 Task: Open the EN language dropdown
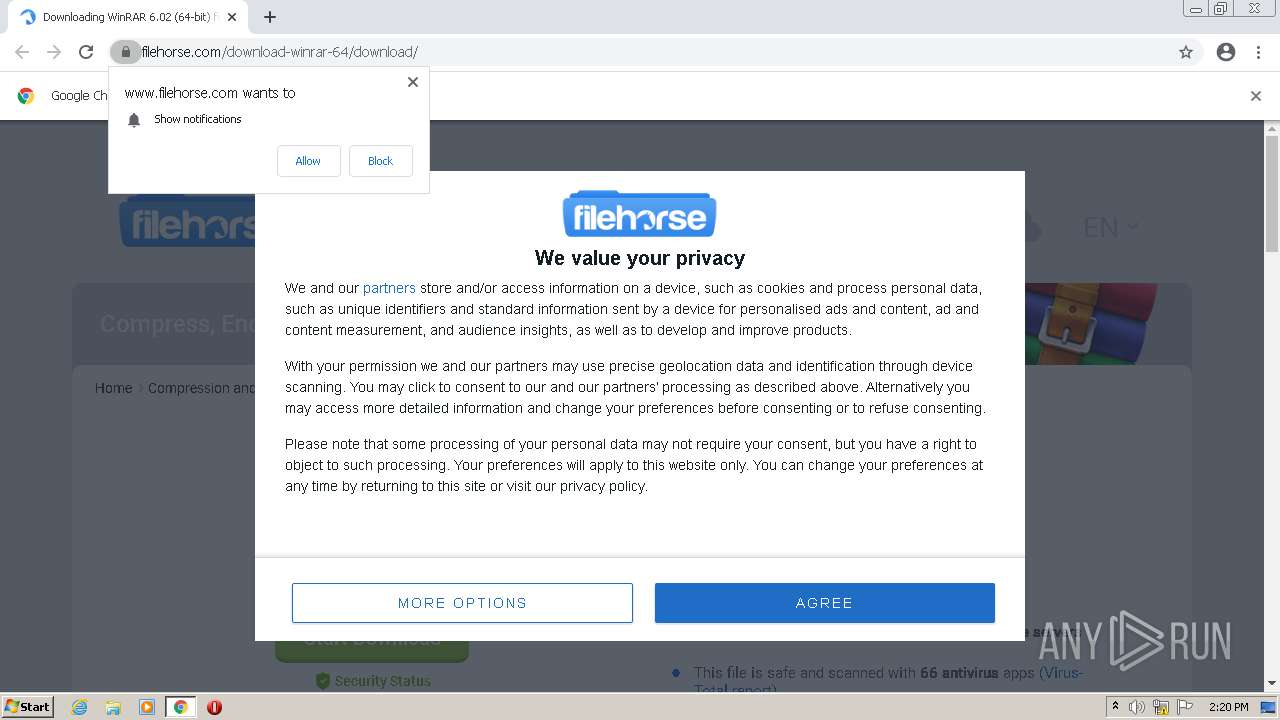pyautogui.click(x=1111, y=228)
